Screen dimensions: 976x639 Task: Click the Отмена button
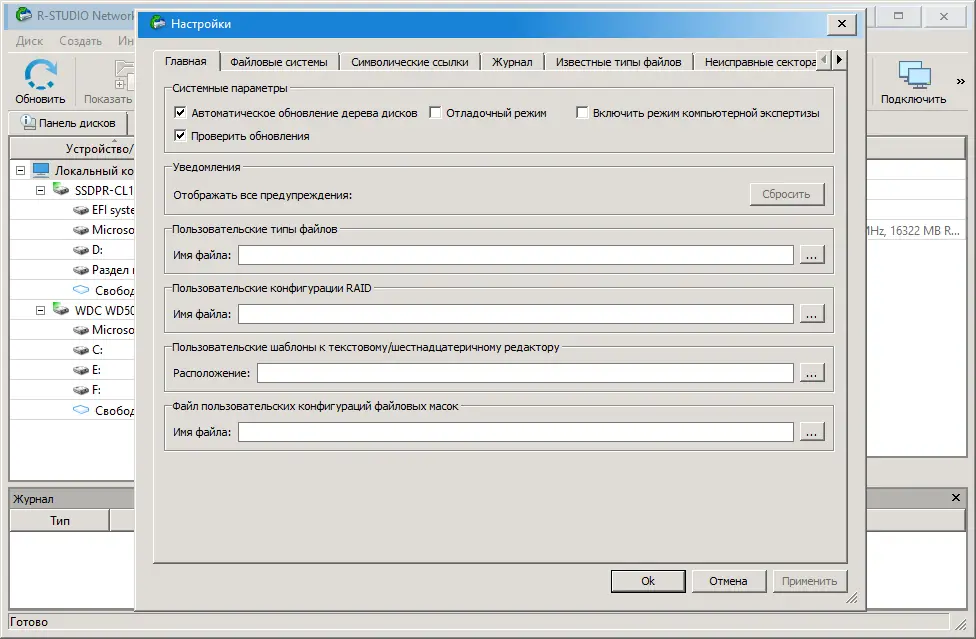[728, 581]
